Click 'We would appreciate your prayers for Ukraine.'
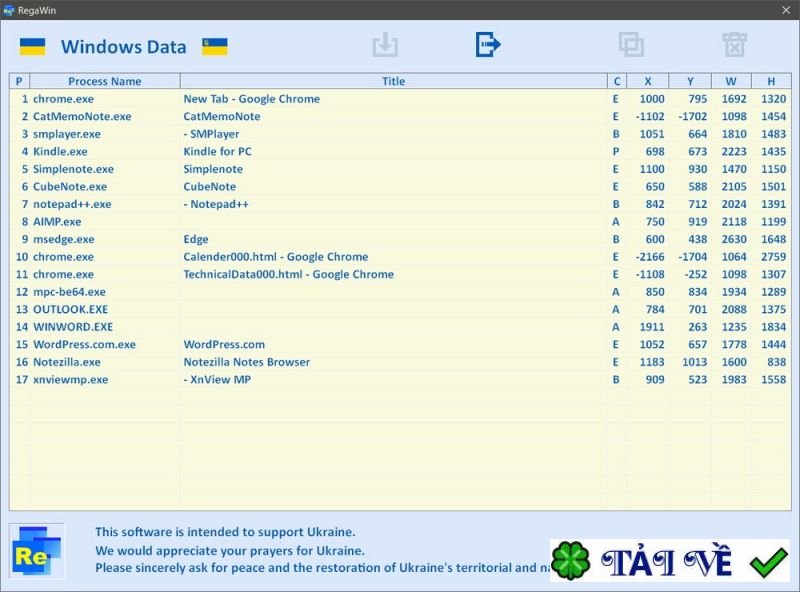Image resolution: width=800 pixels, height=592 pixels. coord(230,551)
